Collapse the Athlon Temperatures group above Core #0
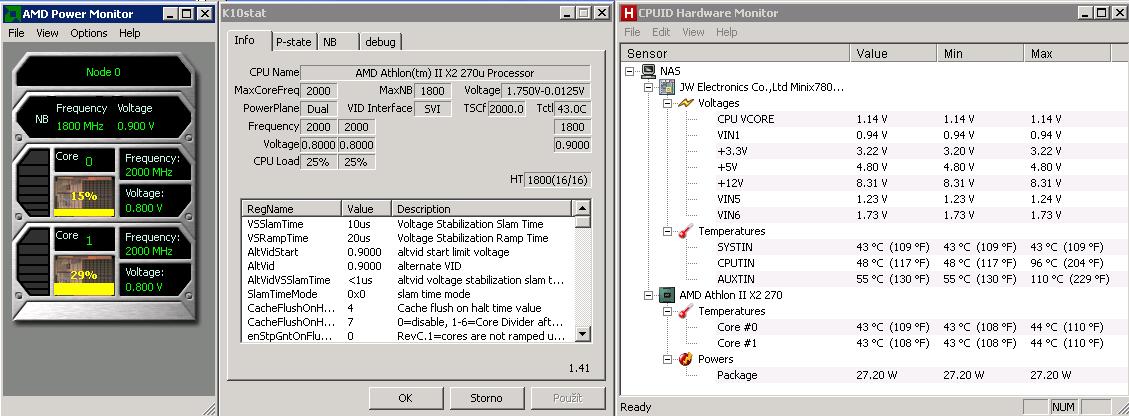The height and width of the screenshot is (416, 1129). tap(668, 311)
